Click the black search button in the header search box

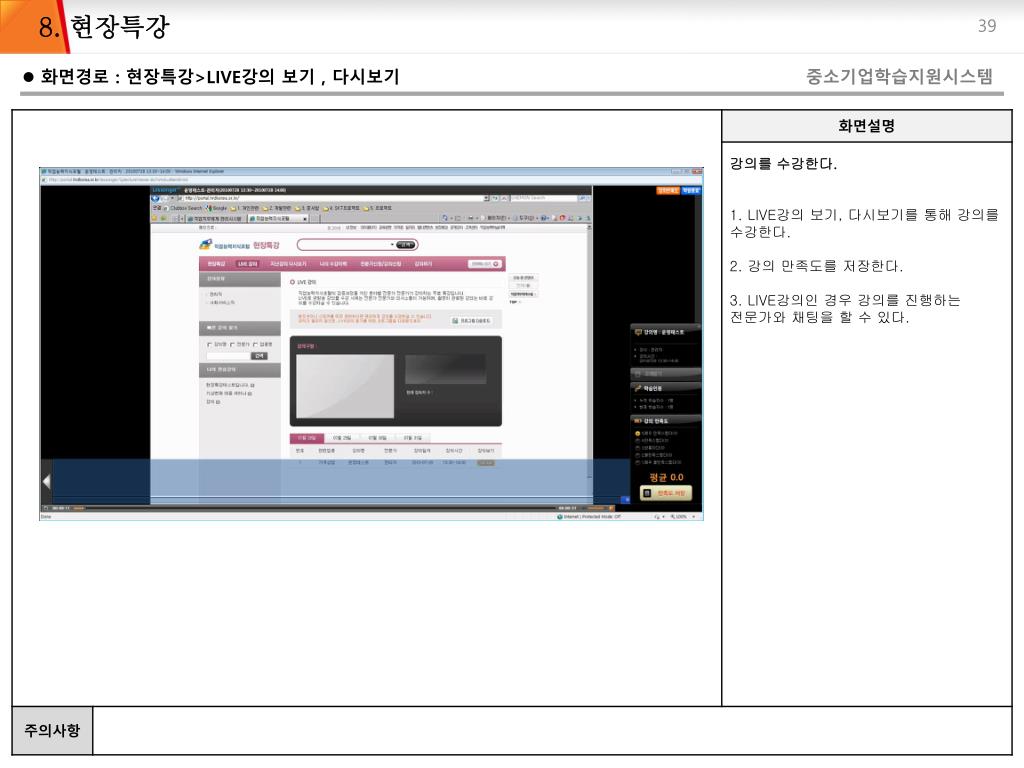pyautogui.click(x=405, y=245)
